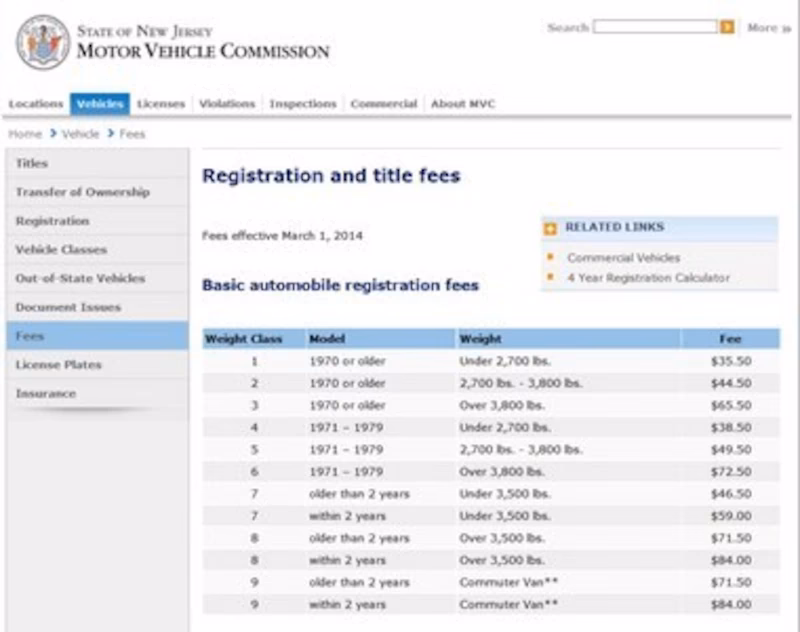Select Titles in the left sidebar

[30, 163]
